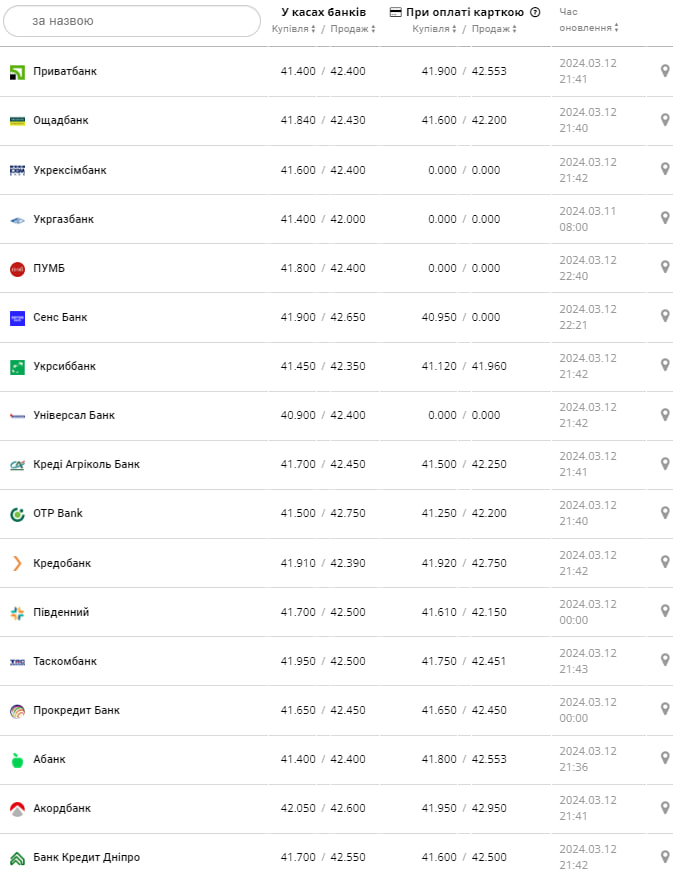The image size is (673, 882).
Task: Sort by cash desk Купівля rate
Action: (294, 29)
